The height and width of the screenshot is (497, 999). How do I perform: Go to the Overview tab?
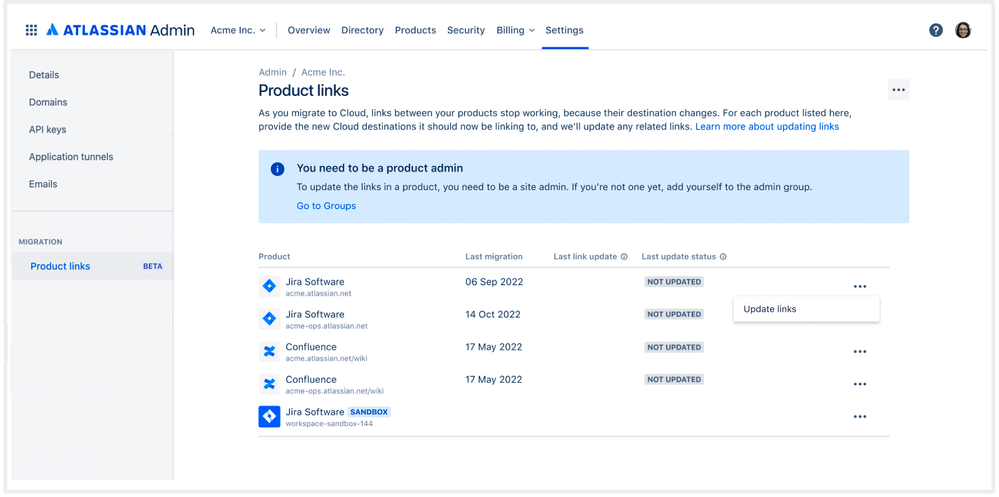pyautogui.click(x=309, y=30)
